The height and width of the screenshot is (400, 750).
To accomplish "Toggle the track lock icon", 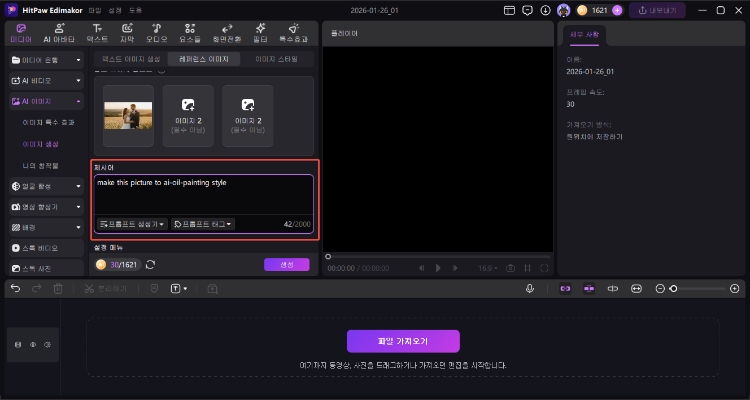I will [x=18, y=344].
